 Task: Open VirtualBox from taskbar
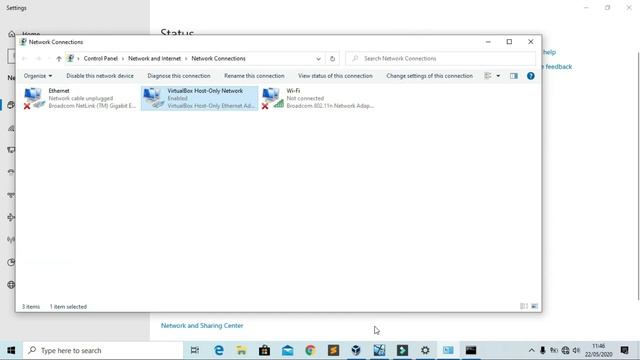[356, 350]
